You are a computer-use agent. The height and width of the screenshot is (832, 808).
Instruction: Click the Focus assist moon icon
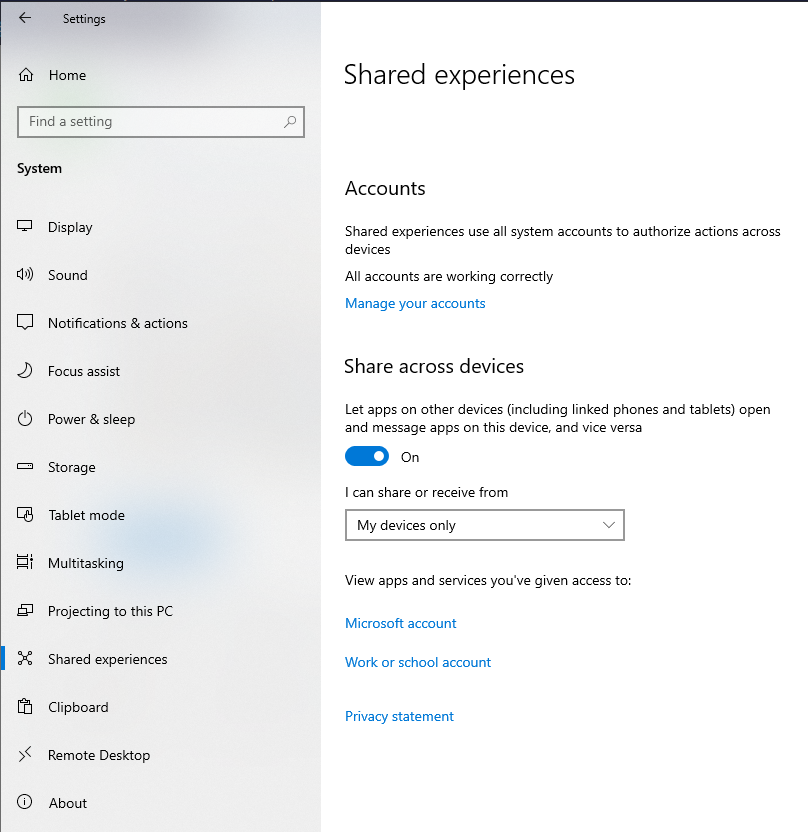24,370
